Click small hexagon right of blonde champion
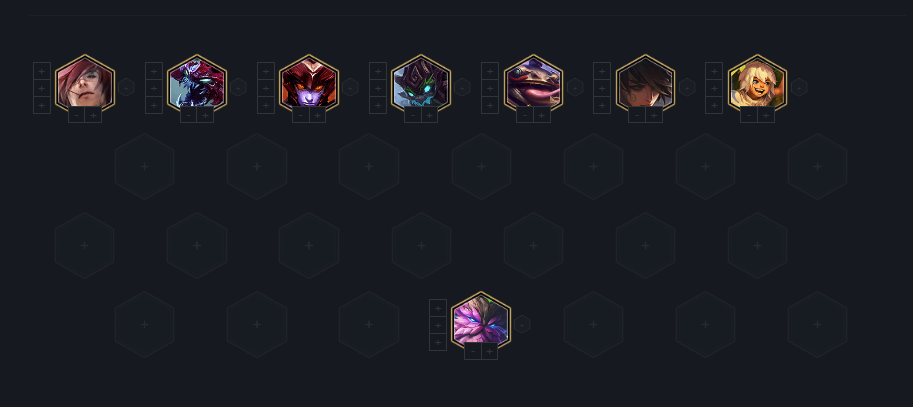This screenshot has width=913, height=407. click(799, 87)
